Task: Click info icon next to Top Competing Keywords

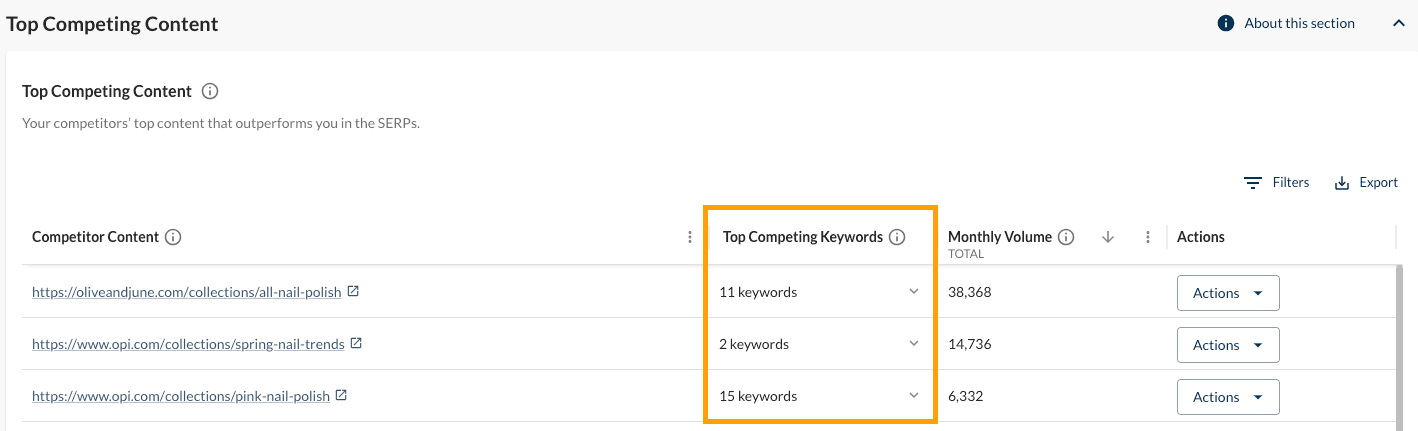Action: (x=897, y=237)
